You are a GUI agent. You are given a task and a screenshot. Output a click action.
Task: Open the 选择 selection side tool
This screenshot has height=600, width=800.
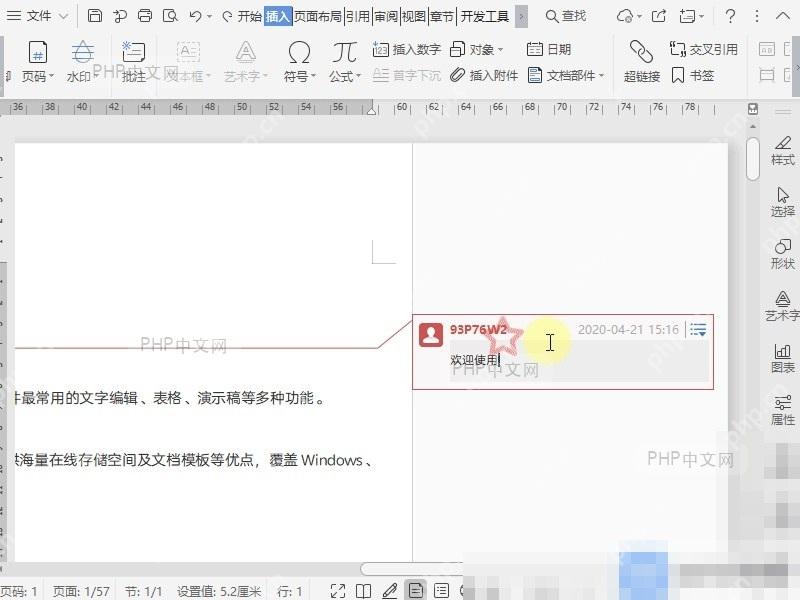tap(783, 203)
